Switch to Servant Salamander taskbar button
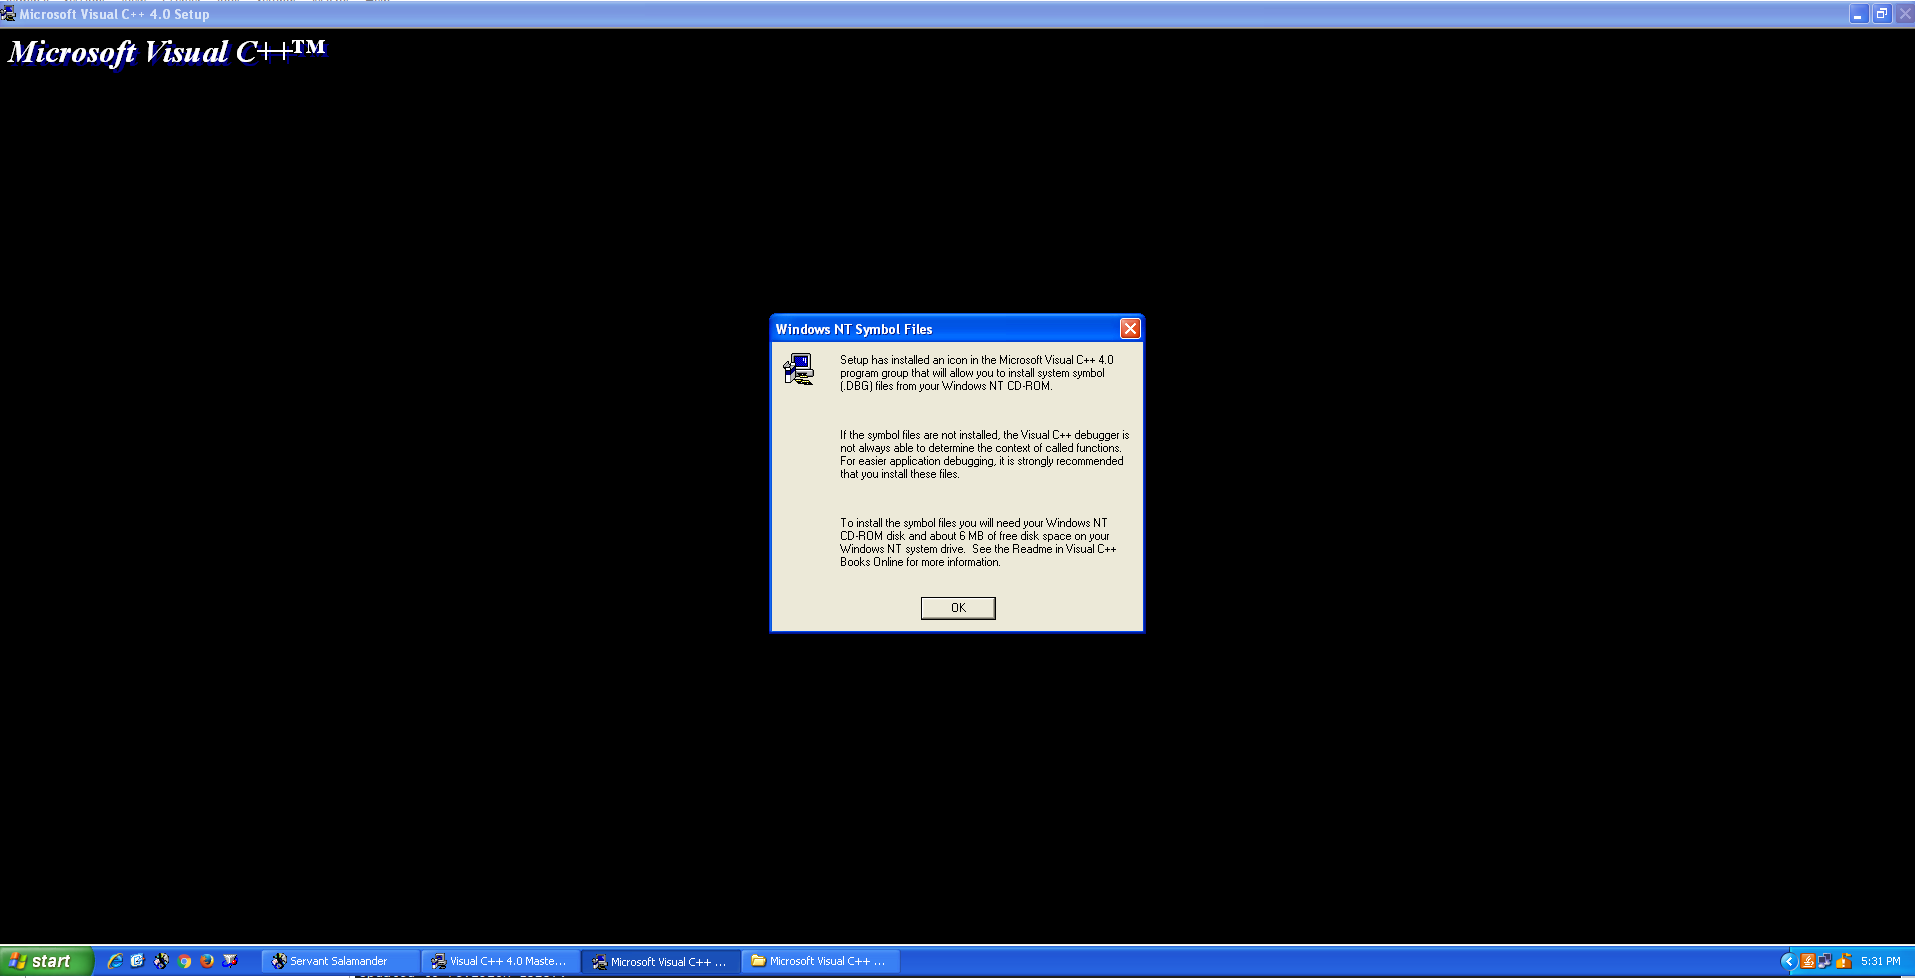Image resolution: width=1915 pixels, height=978 pixels. pyautogui.click(x=340, y=961)
